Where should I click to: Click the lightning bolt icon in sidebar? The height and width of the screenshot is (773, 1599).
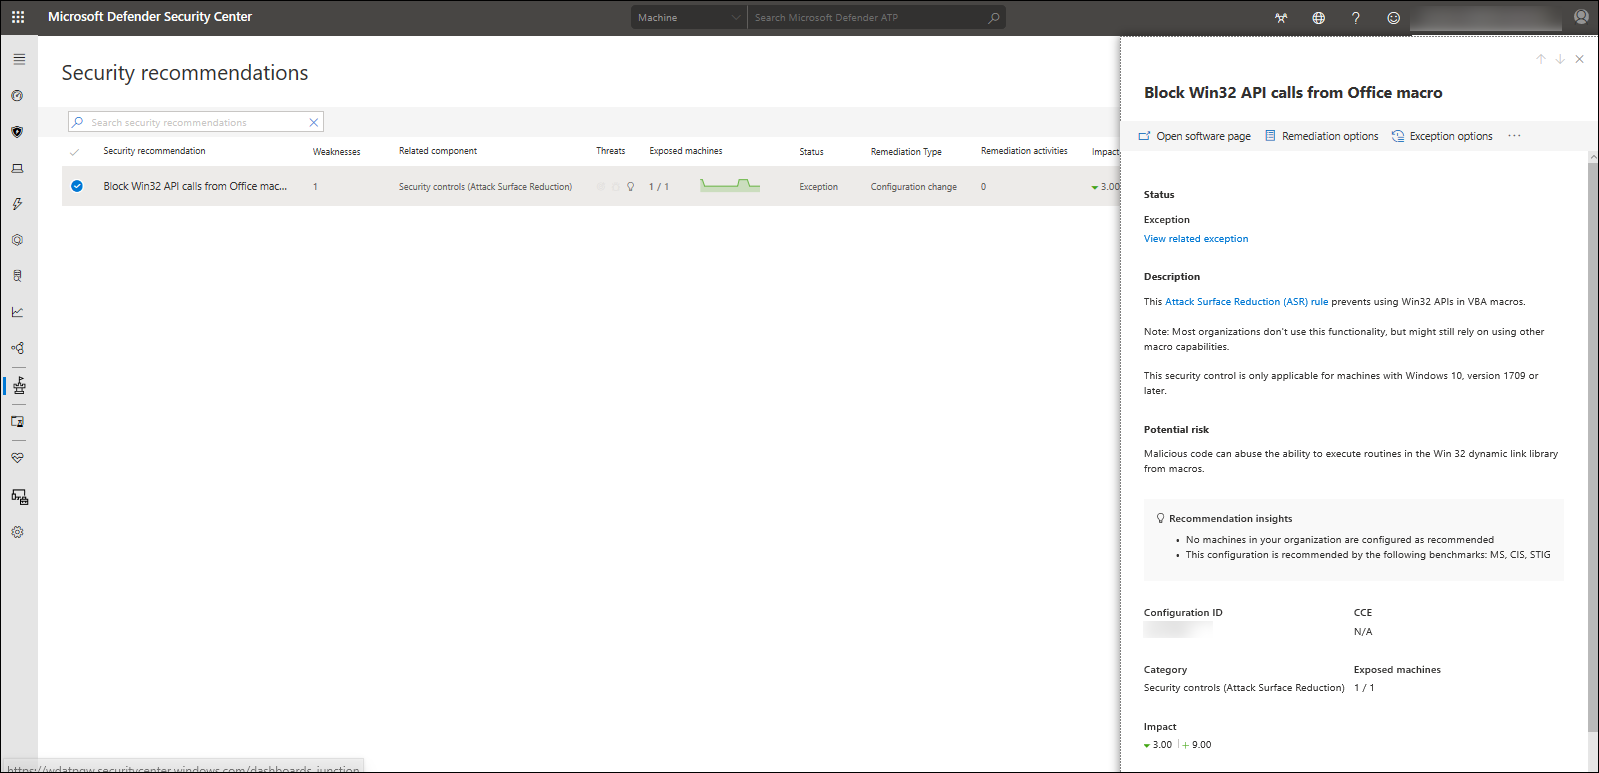17,204
